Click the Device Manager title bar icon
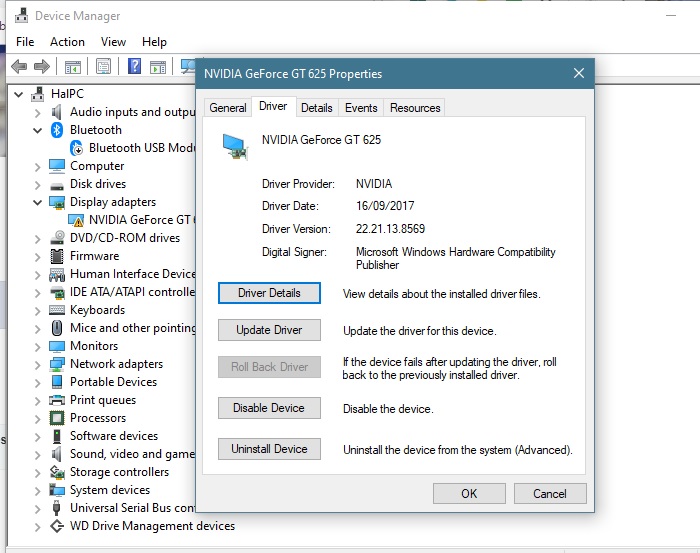 (21, 16)
